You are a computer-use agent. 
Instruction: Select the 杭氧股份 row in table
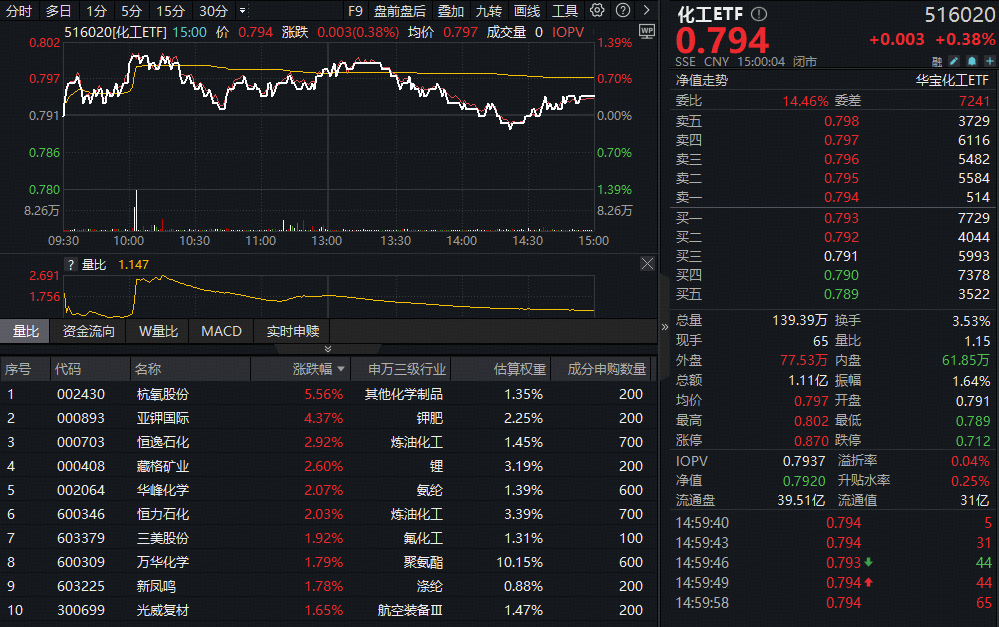162,394
